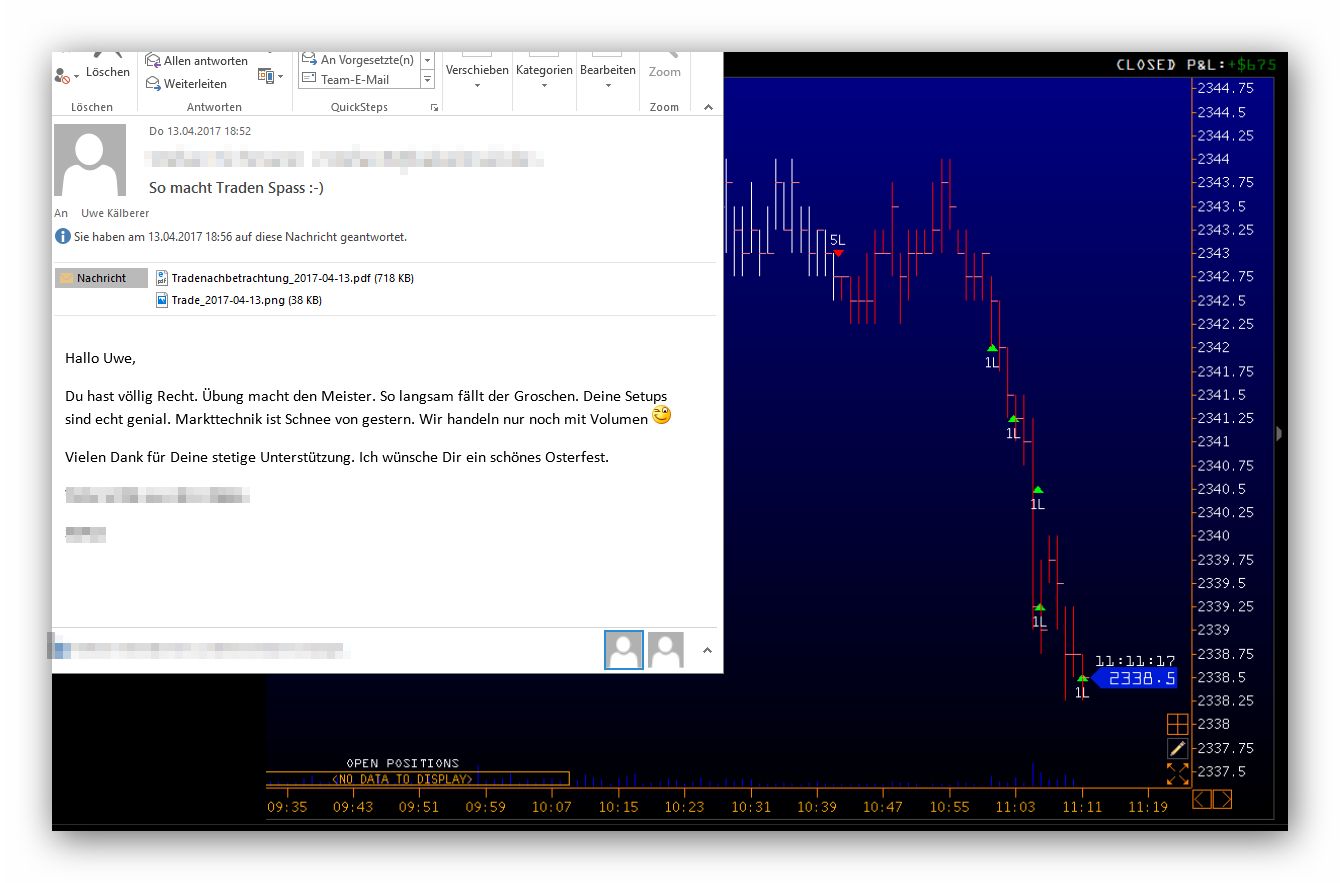The width and height of the screenshot is (1340, 883).
Task: Click time label 09:35 on time axis
Action: (x=287, y=806)
